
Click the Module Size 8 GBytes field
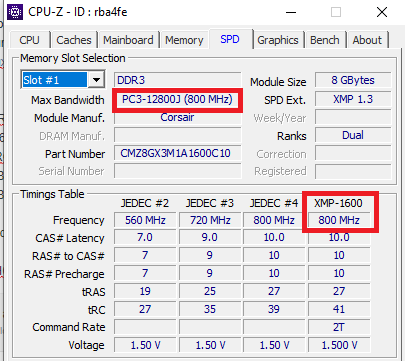pos(353,80)
